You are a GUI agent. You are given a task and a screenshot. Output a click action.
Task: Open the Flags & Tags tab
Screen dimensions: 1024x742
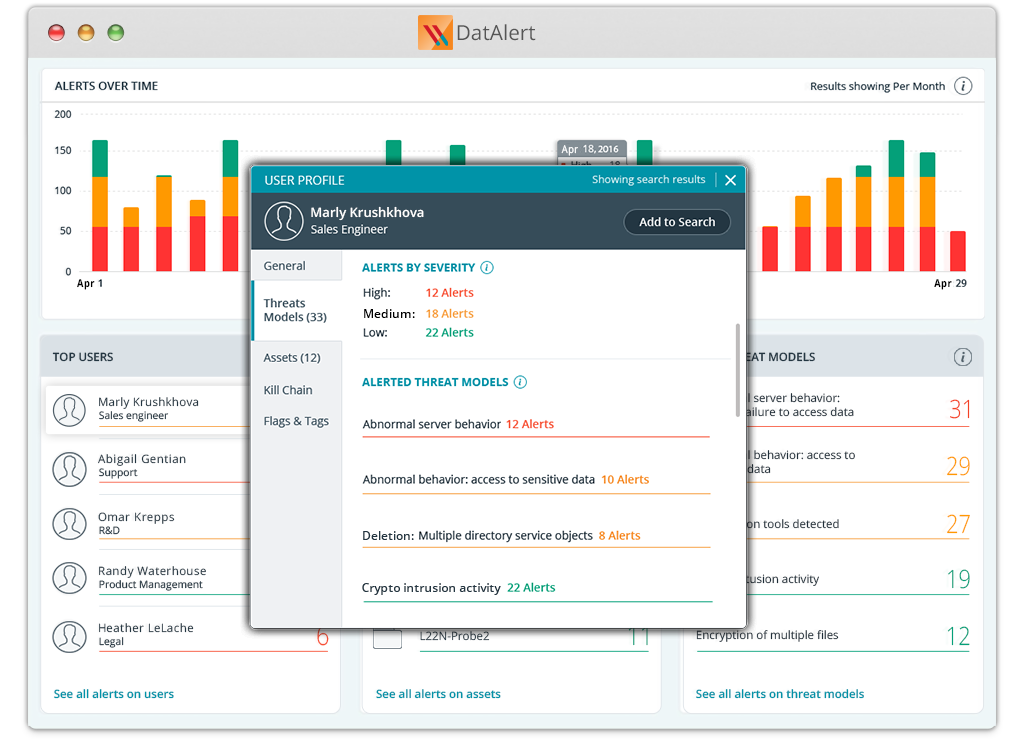click(x=296, y=421)
